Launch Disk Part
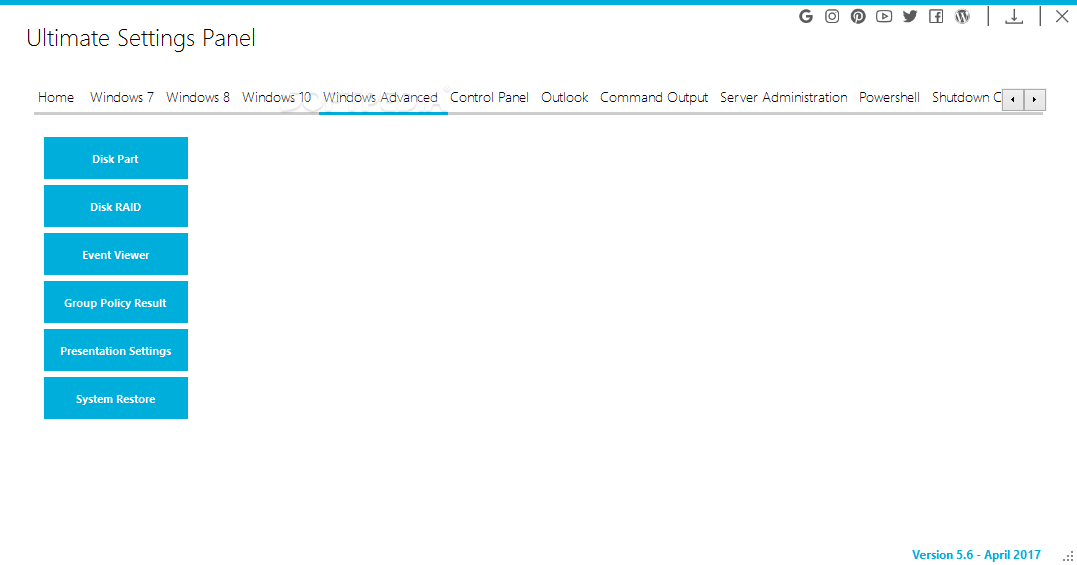This screenshot has height=565, width=1077. click(115, 158)
